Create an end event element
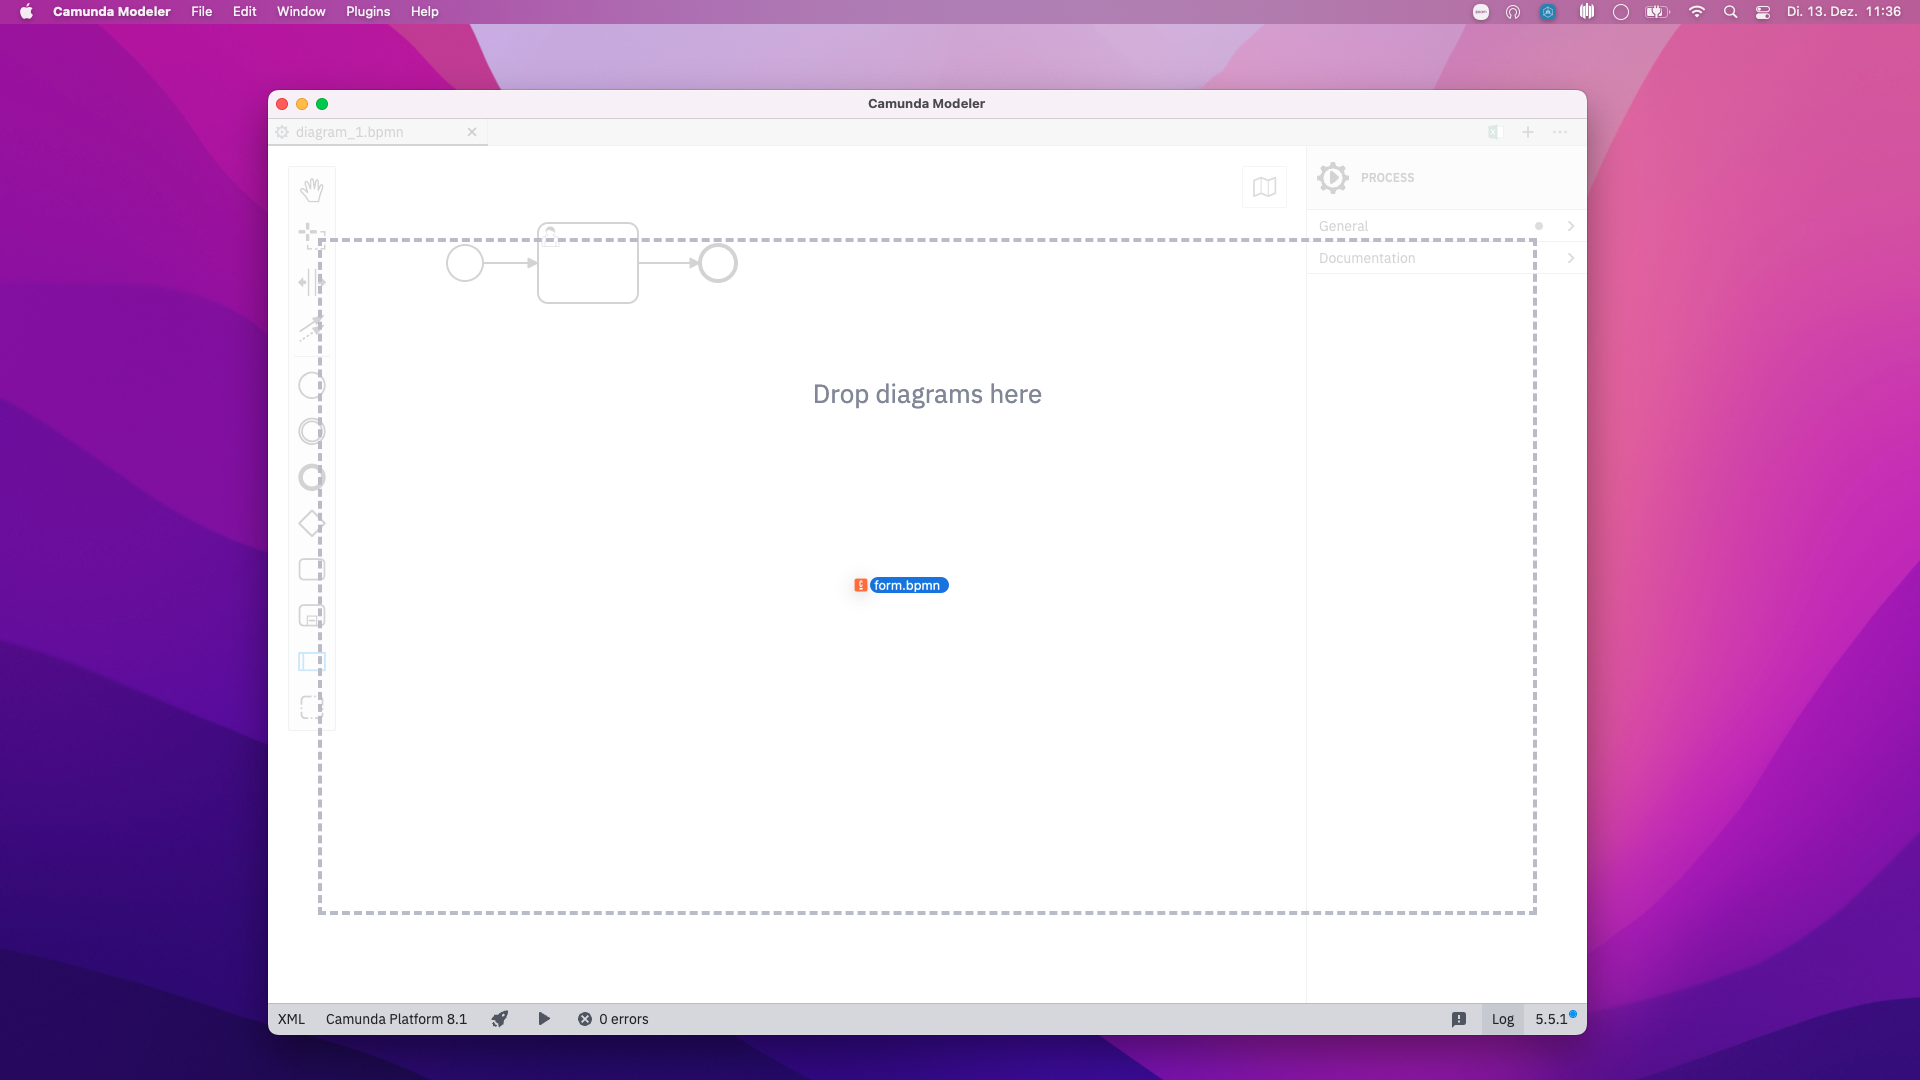 coord(311,477)
